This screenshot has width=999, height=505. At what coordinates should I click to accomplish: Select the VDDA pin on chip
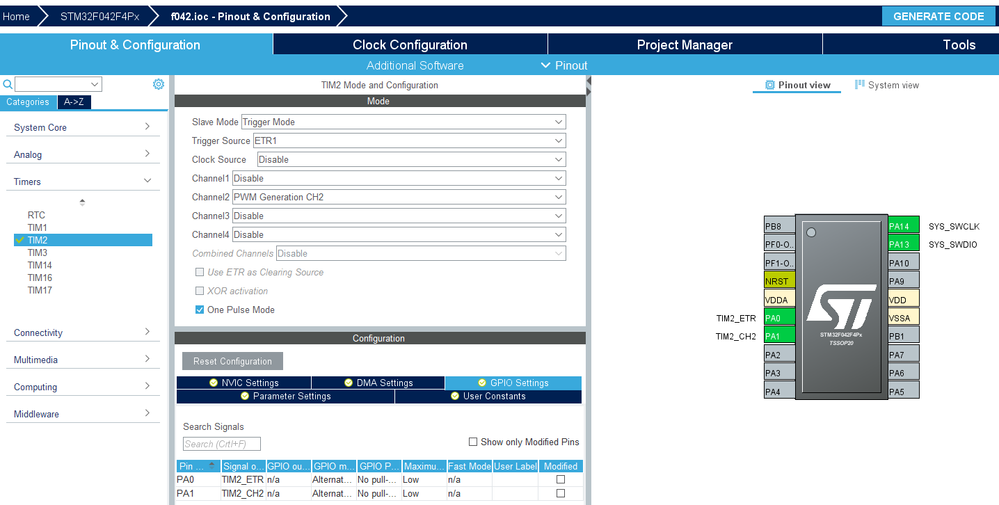[x=780, y=299]
